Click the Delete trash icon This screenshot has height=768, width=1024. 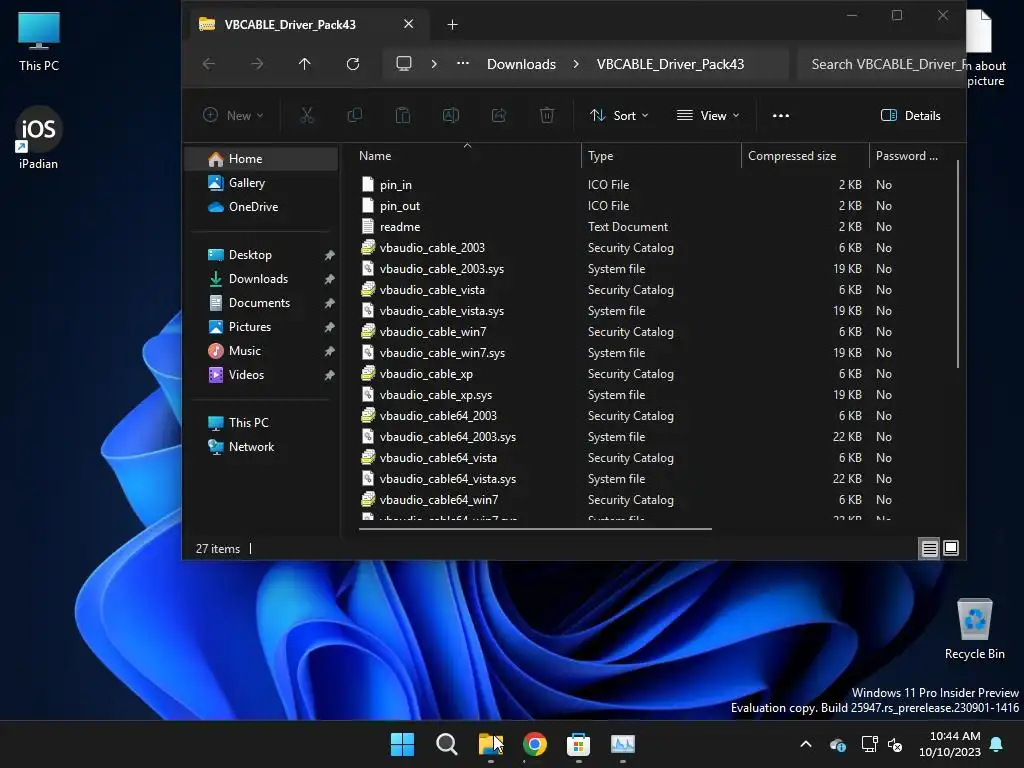coord(547,116)
